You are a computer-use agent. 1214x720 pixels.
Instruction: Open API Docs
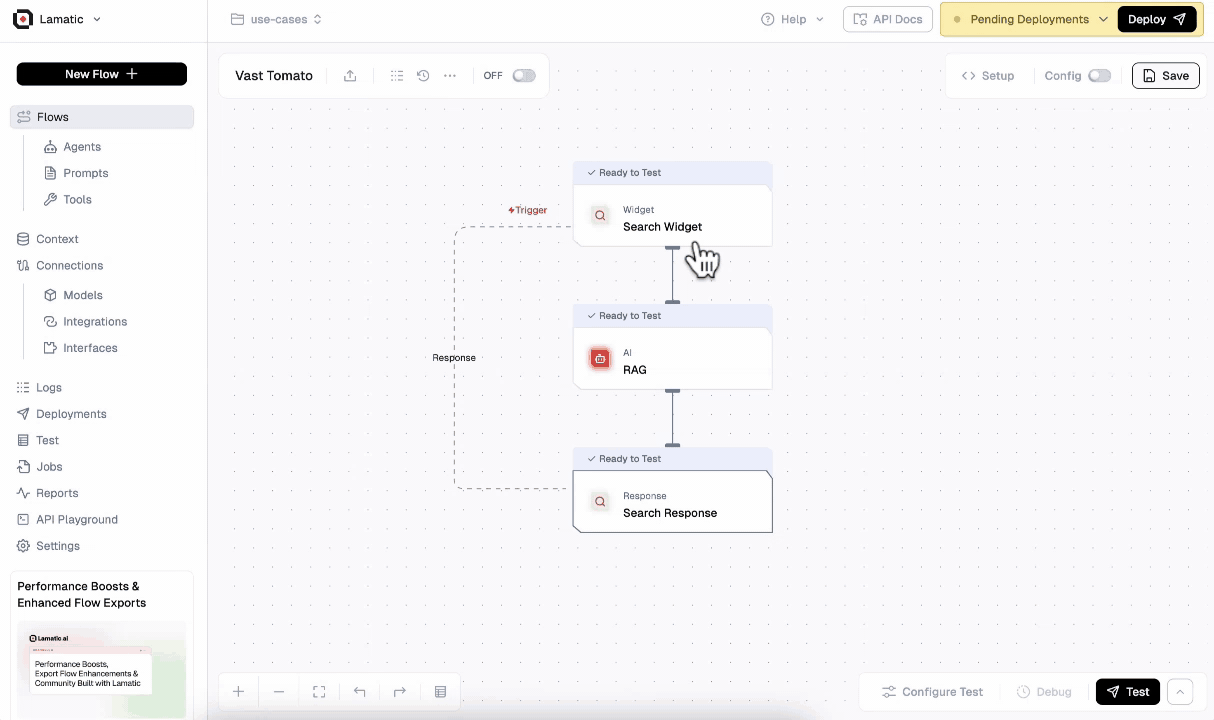click(x=887, y=19)
